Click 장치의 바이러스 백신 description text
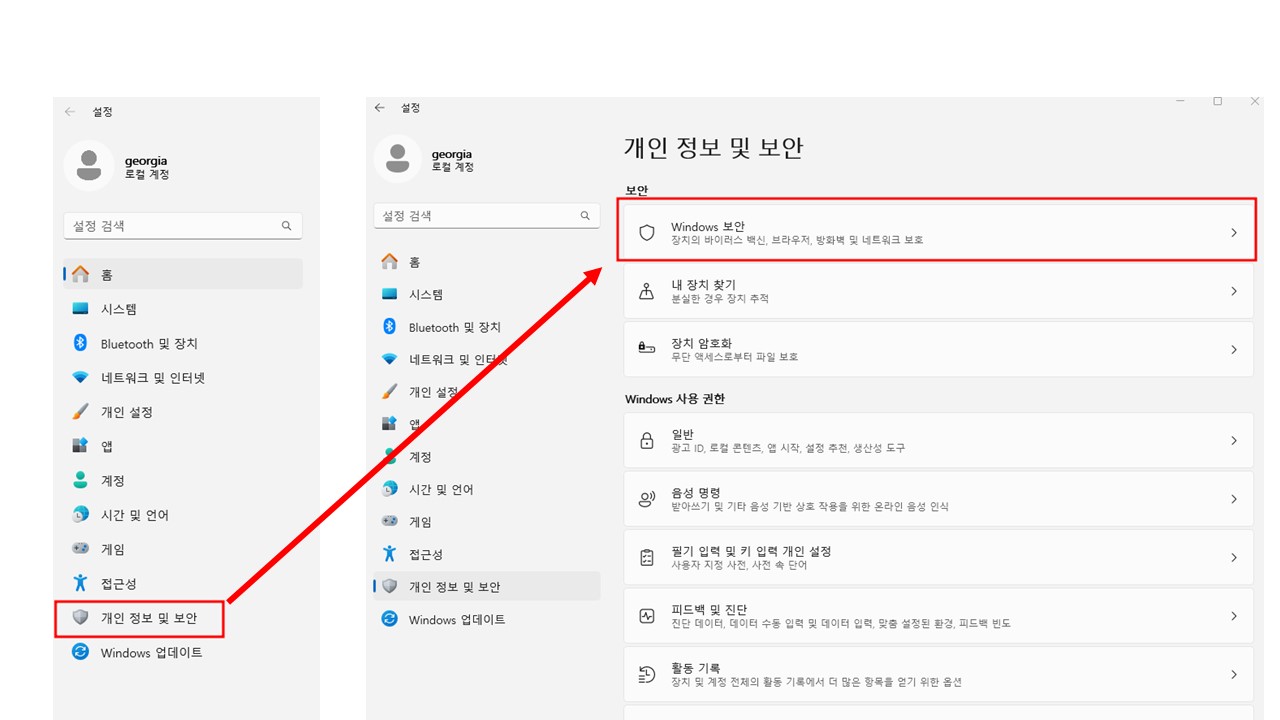 (x=797, y=241)
